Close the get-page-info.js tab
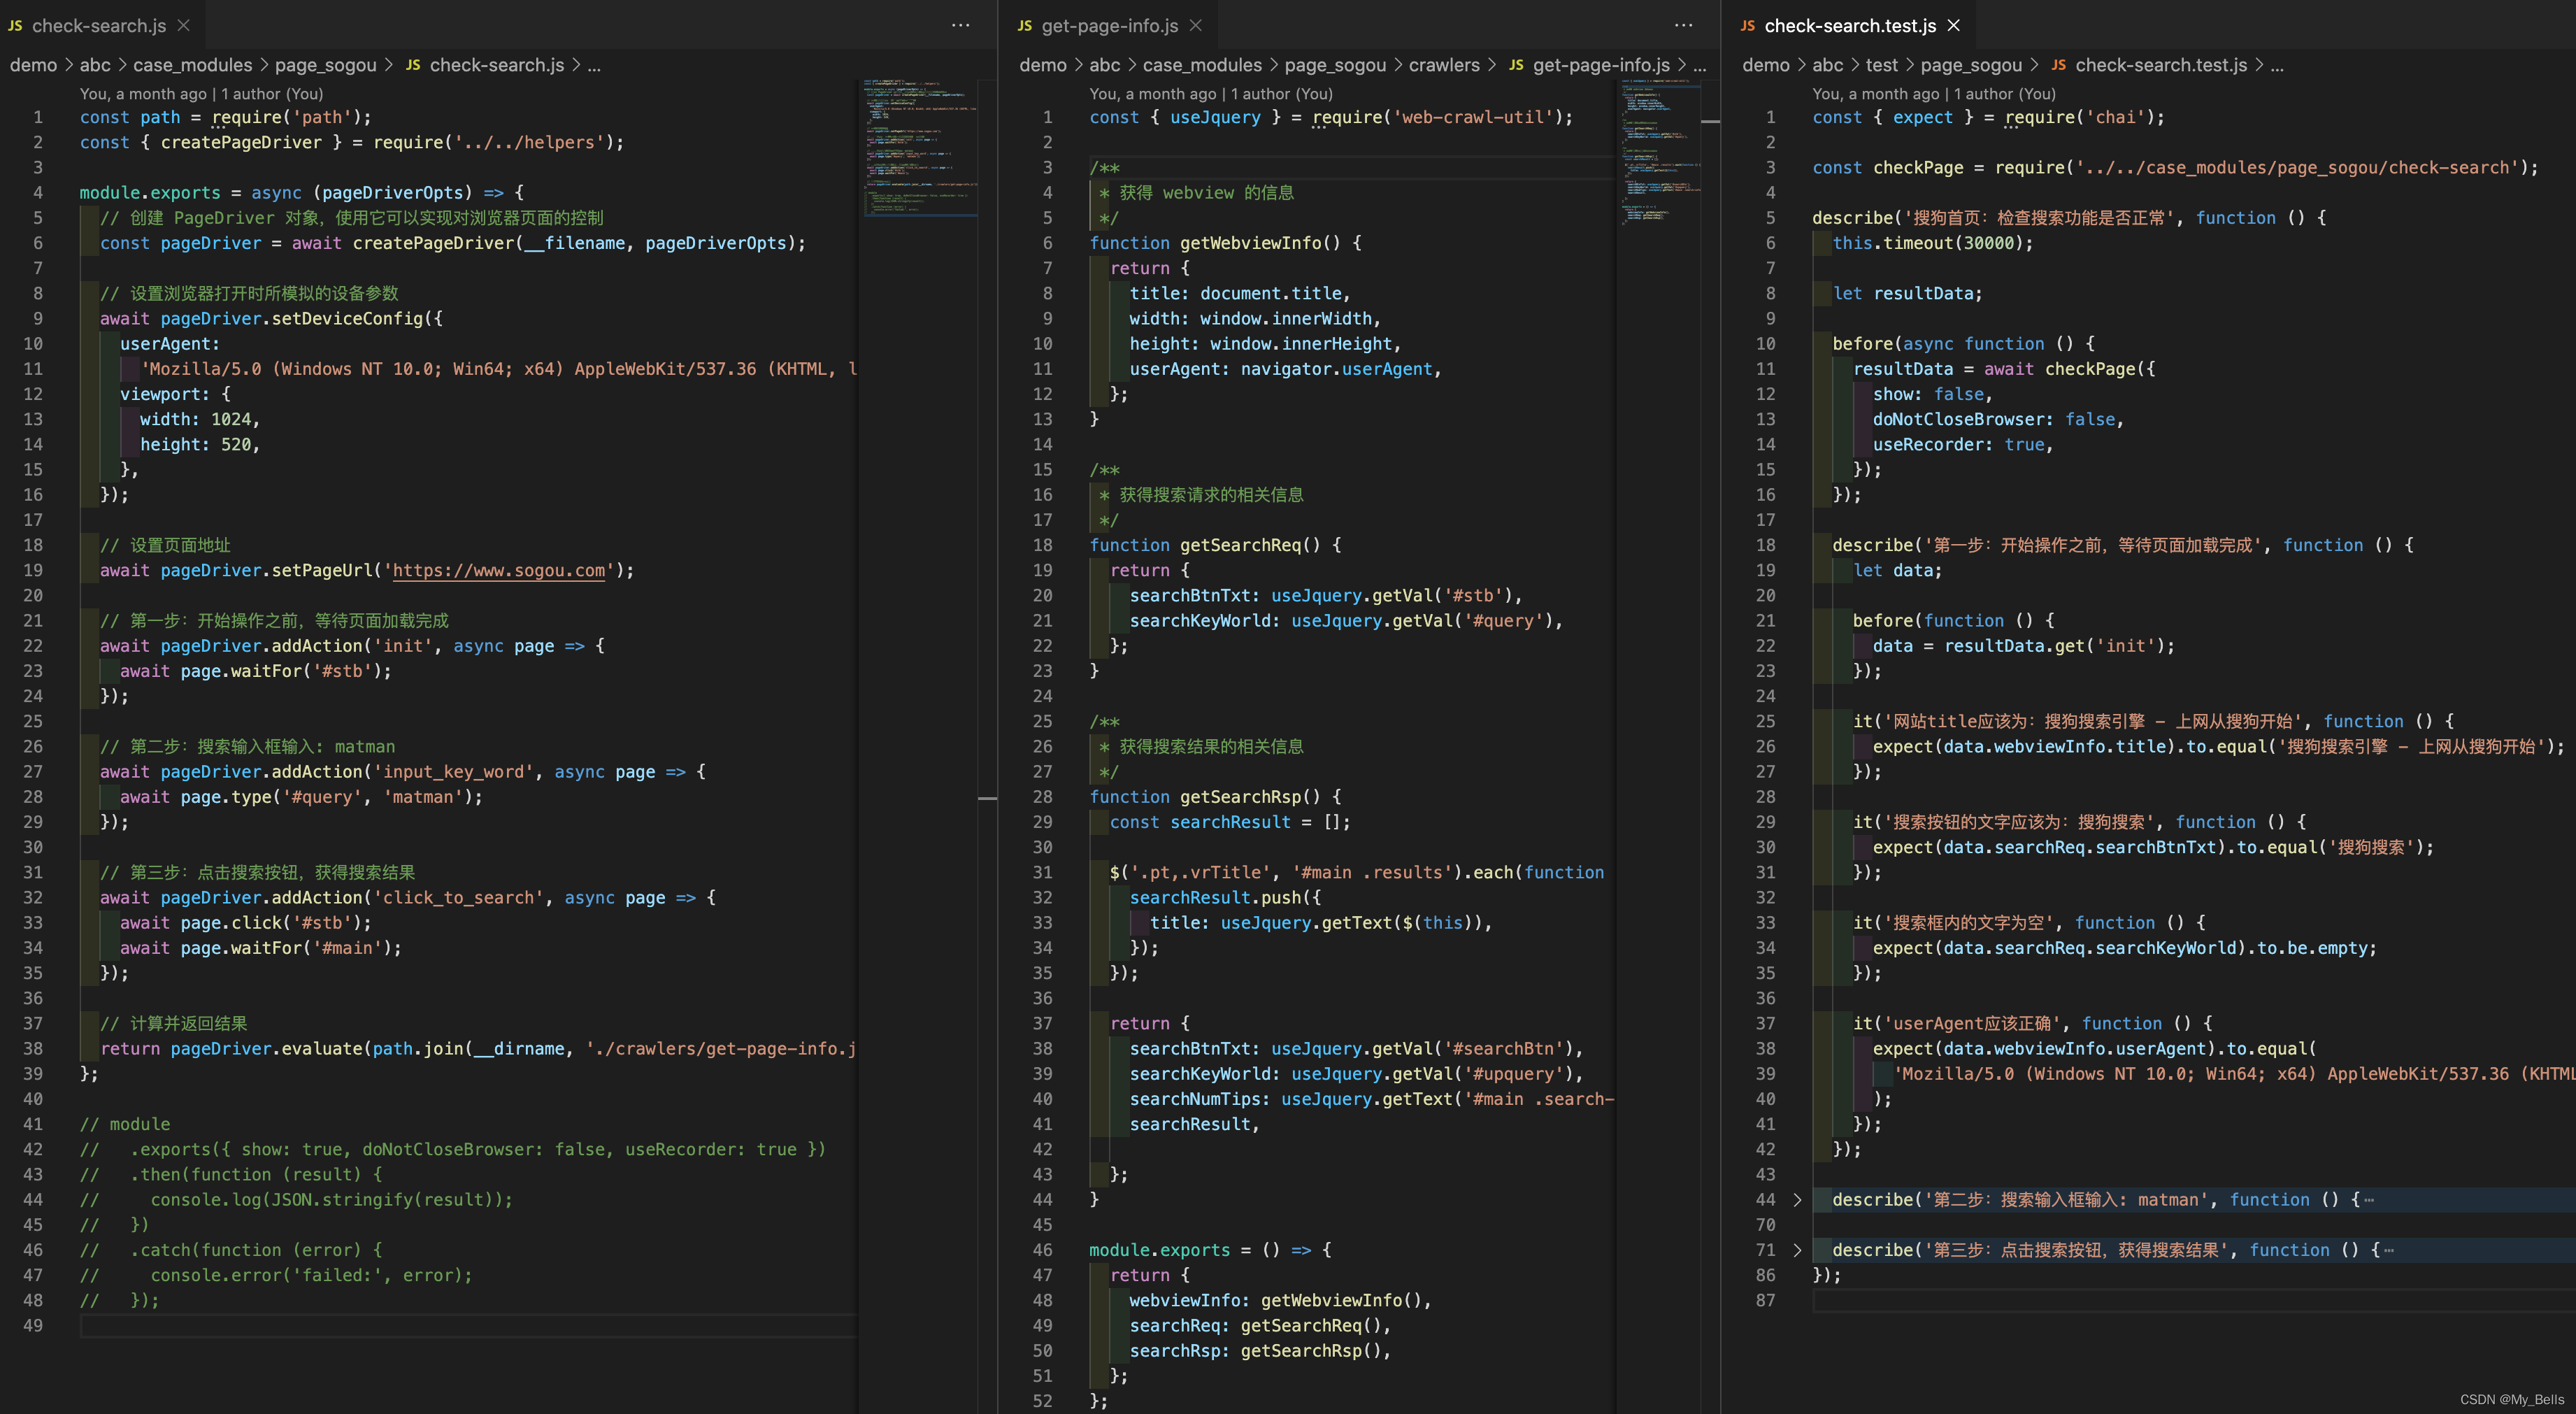 [1196, 26]
